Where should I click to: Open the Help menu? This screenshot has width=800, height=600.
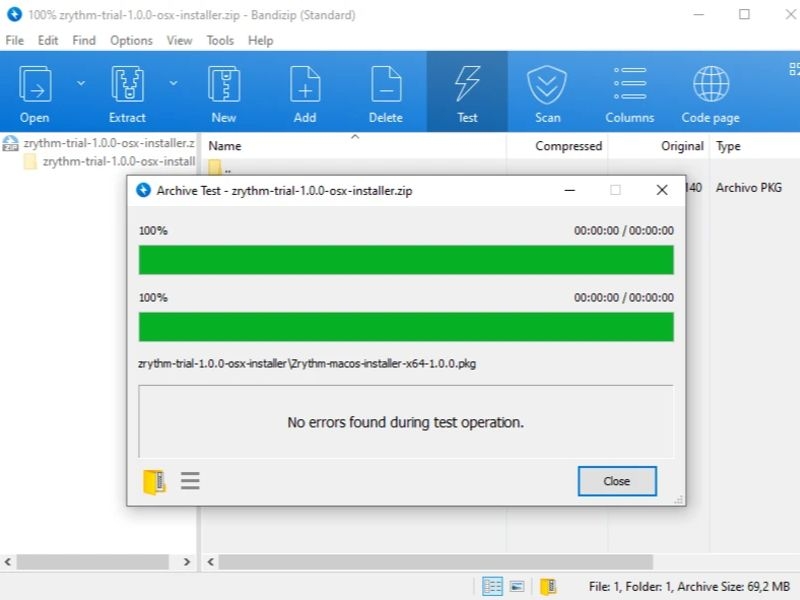tap(261, 40)
